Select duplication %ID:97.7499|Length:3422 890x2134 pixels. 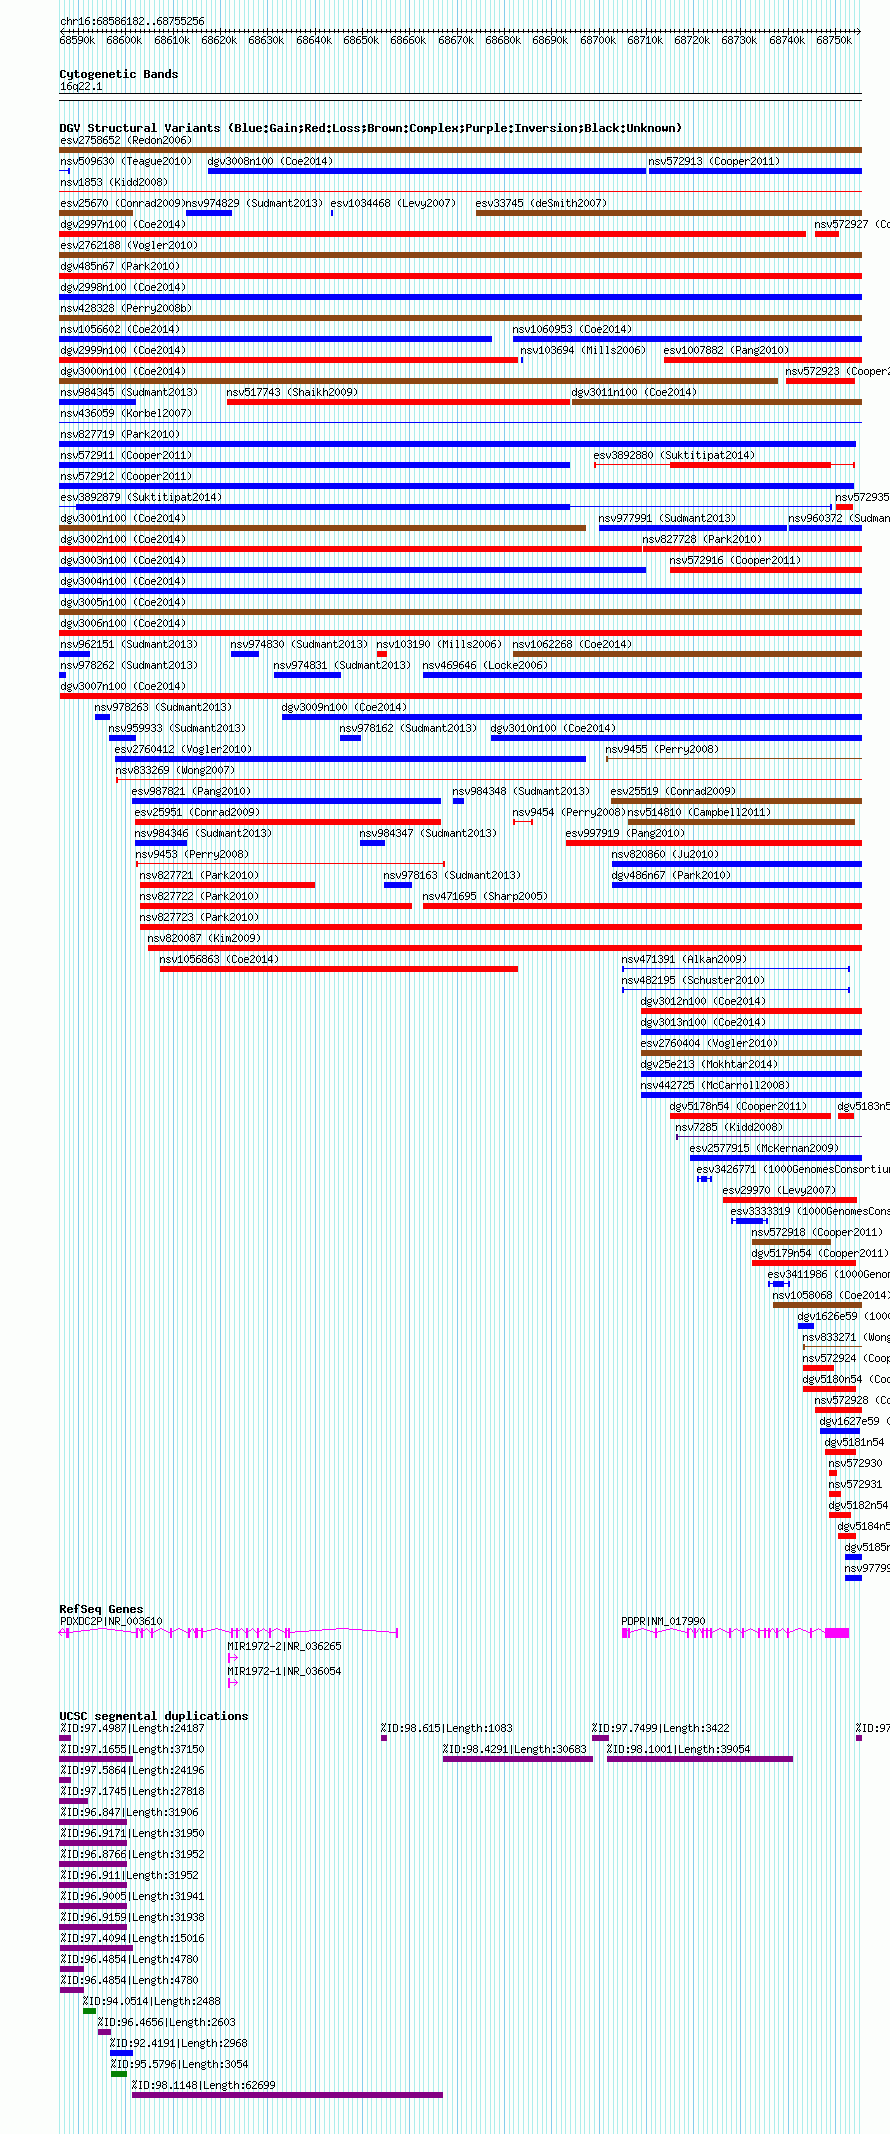(660, 1728)
